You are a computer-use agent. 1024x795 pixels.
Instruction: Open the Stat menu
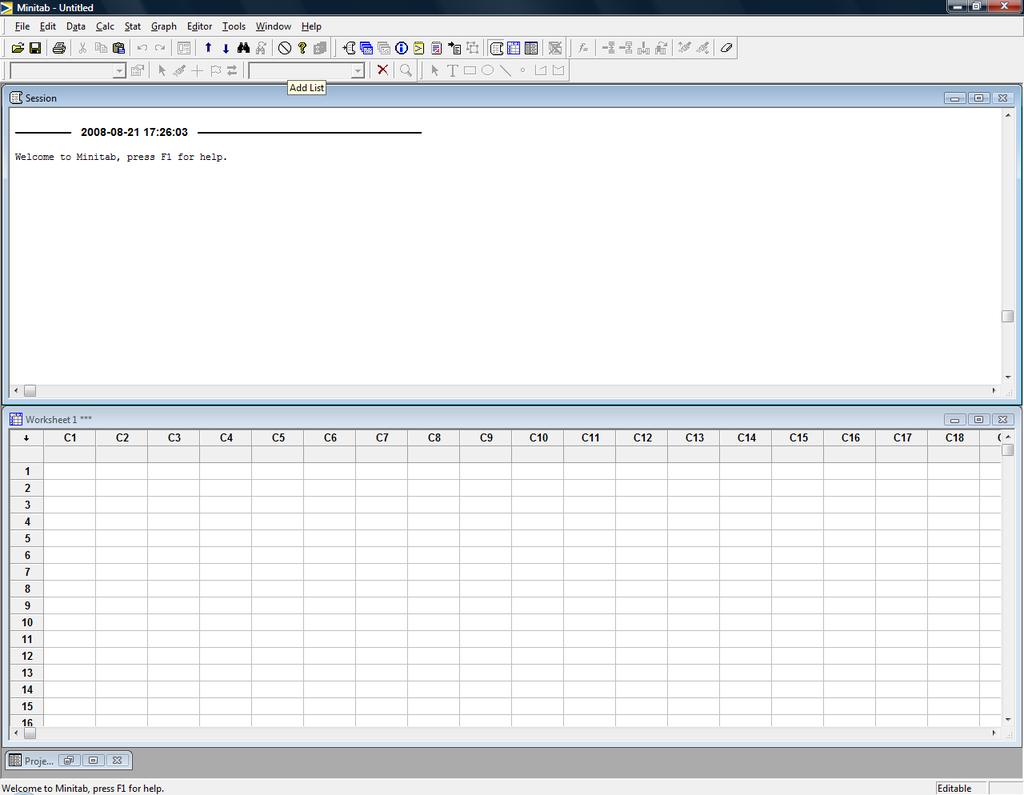click(133, 26)
